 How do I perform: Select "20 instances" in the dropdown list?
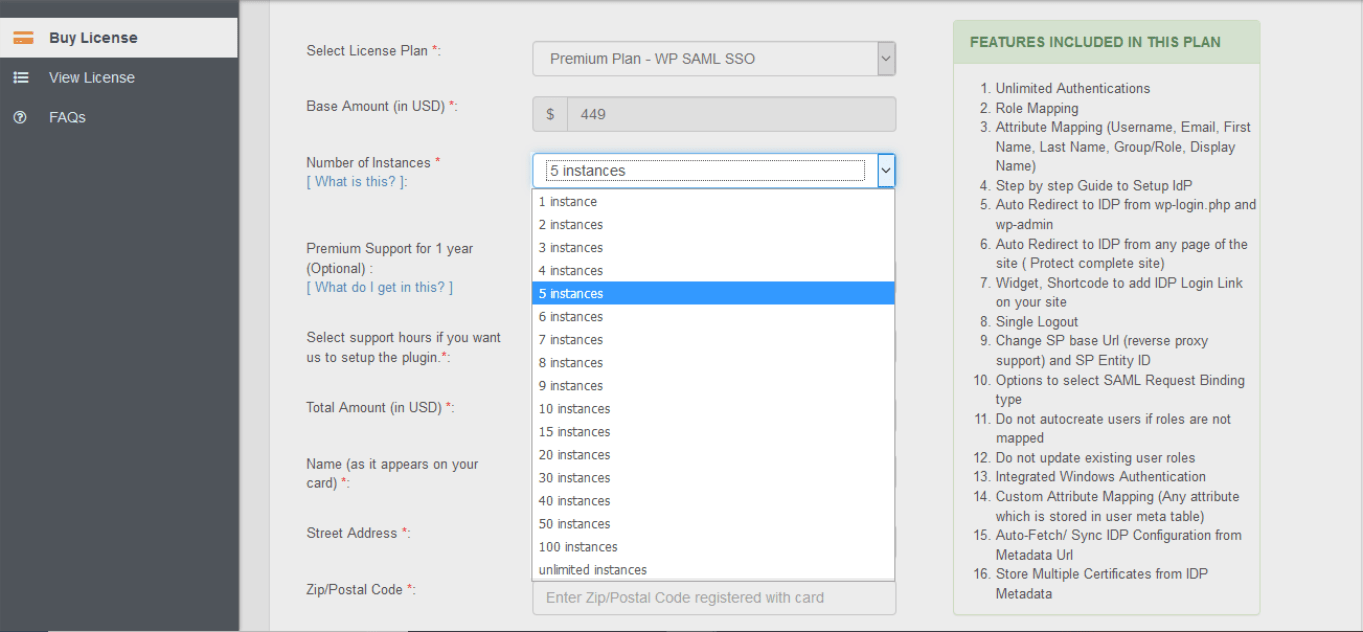coord(714,455)
